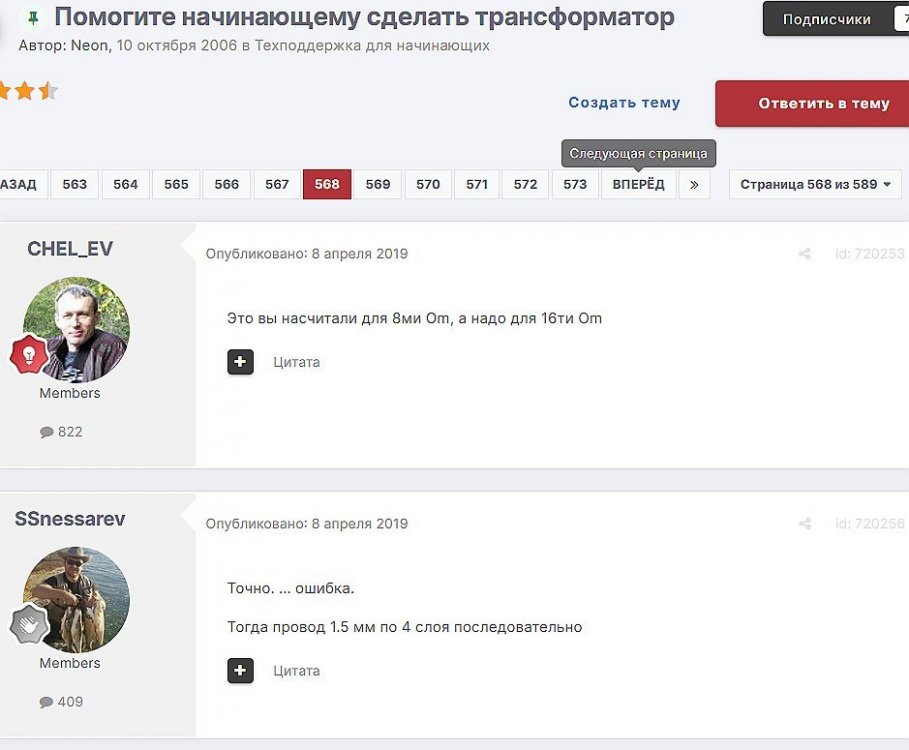Viewport: 909px width, 750px height.
Task: Click the grey rank badge of SSnessarev
Action: pyautogui.click(x=28, y=624)
